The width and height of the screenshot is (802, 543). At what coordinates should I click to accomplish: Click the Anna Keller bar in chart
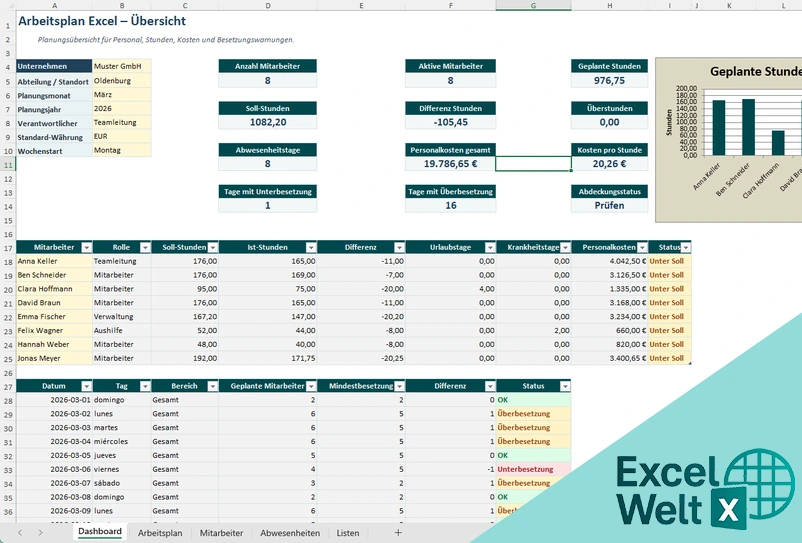pyautogui.click(x=719, y=128)
